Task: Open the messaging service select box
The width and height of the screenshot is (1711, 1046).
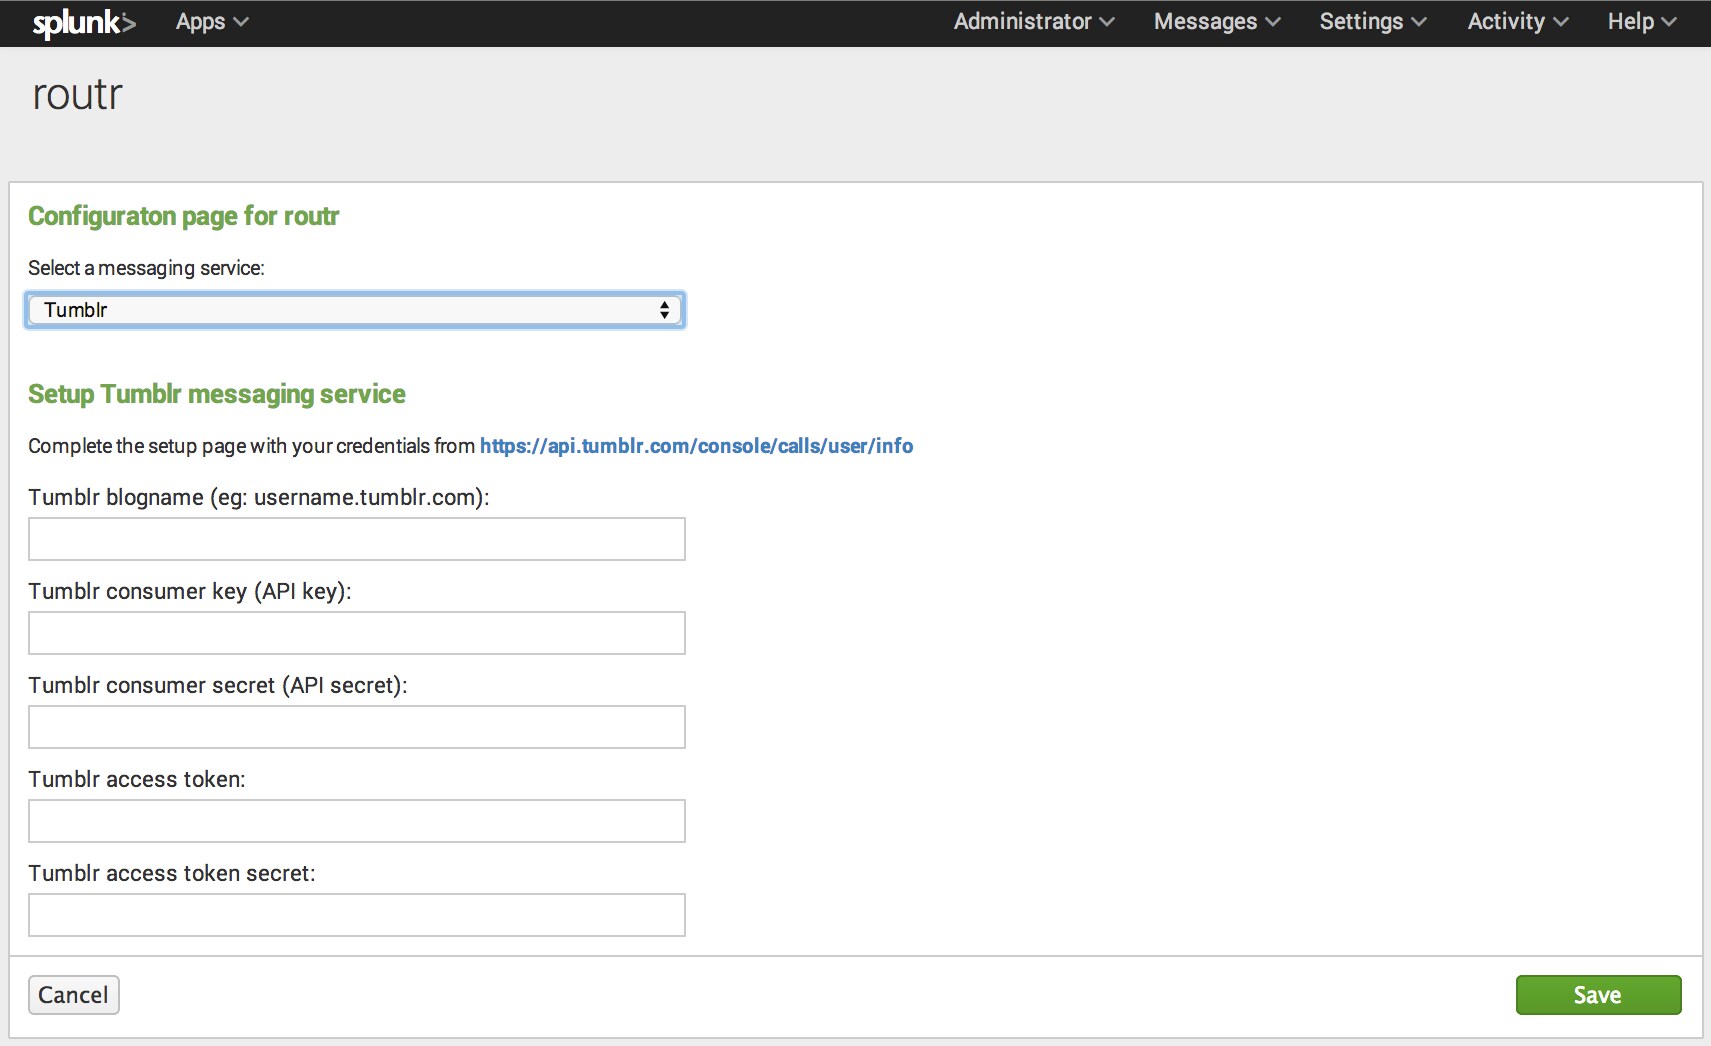Action: 355,310
